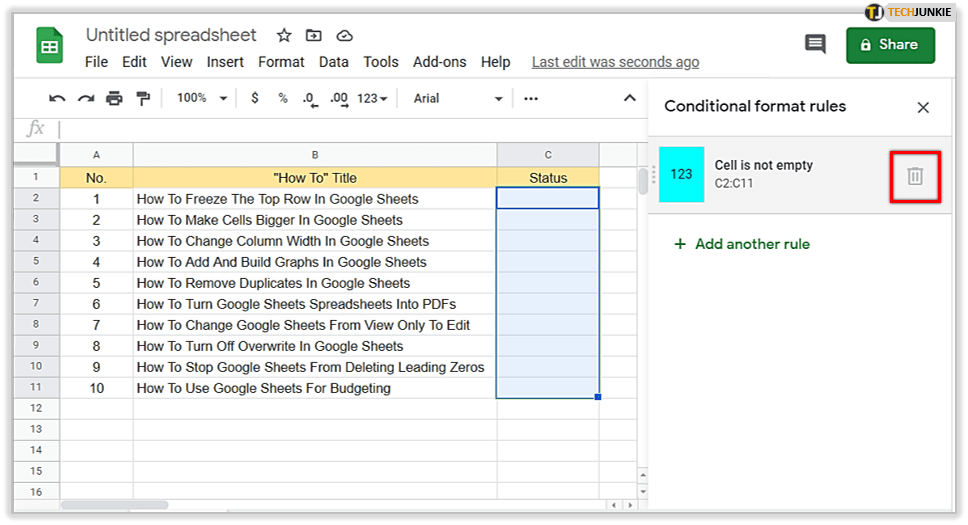
Task: Delete the 'Cell is not empty' rule
Action: point(915,176)
